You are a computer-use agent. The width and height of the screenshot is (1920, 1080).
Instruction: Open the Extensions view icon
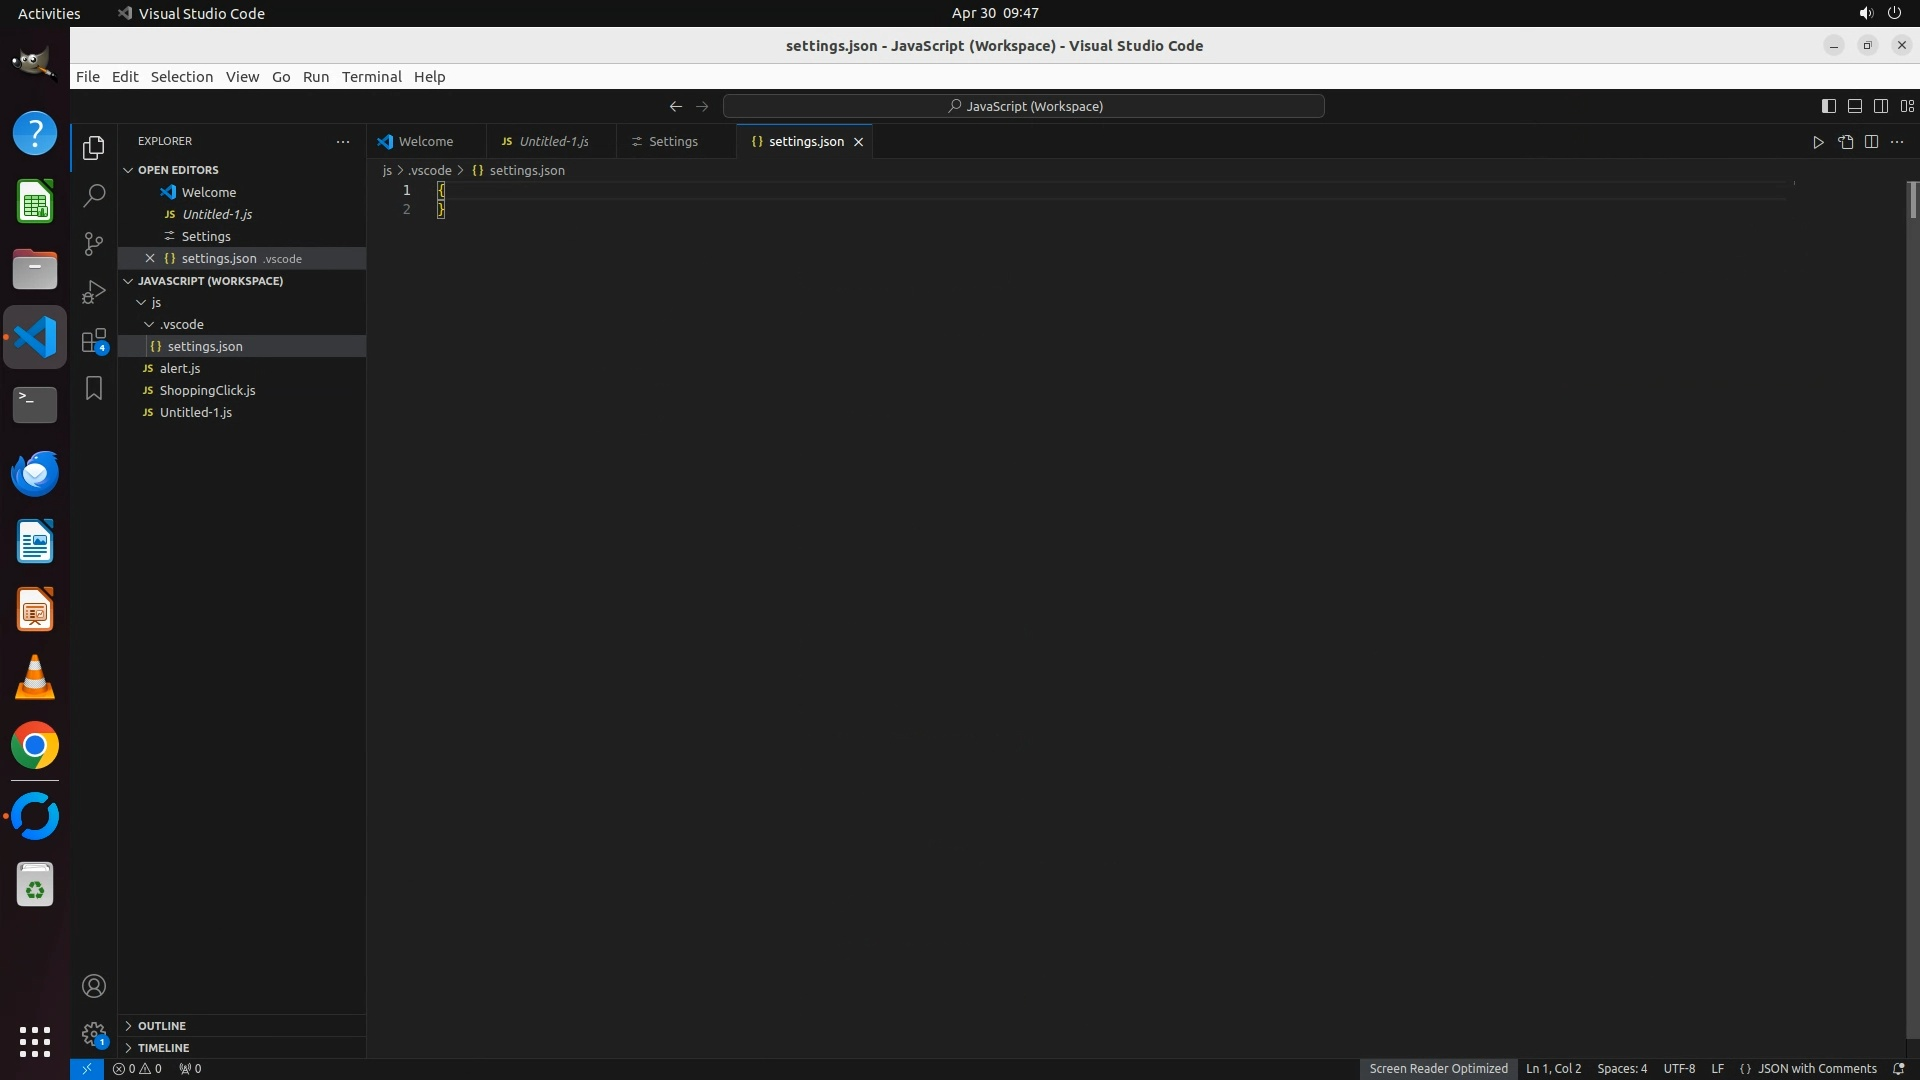click(94, 340)
